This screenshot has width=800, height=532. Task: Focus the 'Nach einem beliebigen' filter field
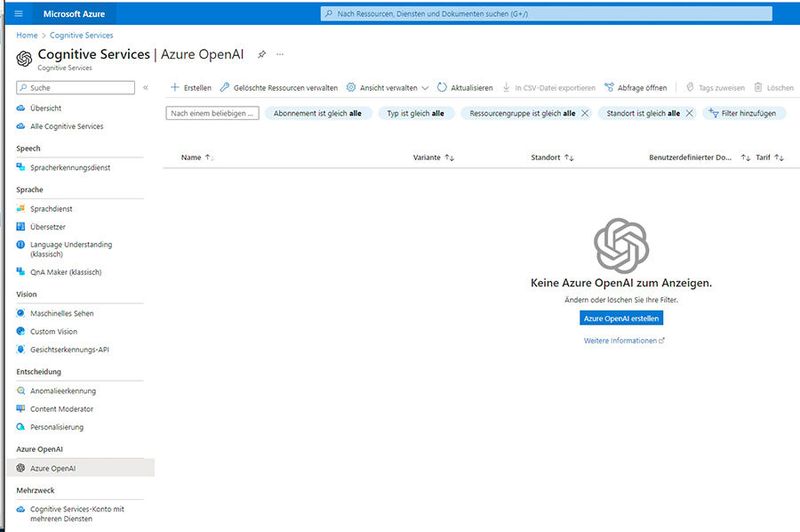(212, 113)
